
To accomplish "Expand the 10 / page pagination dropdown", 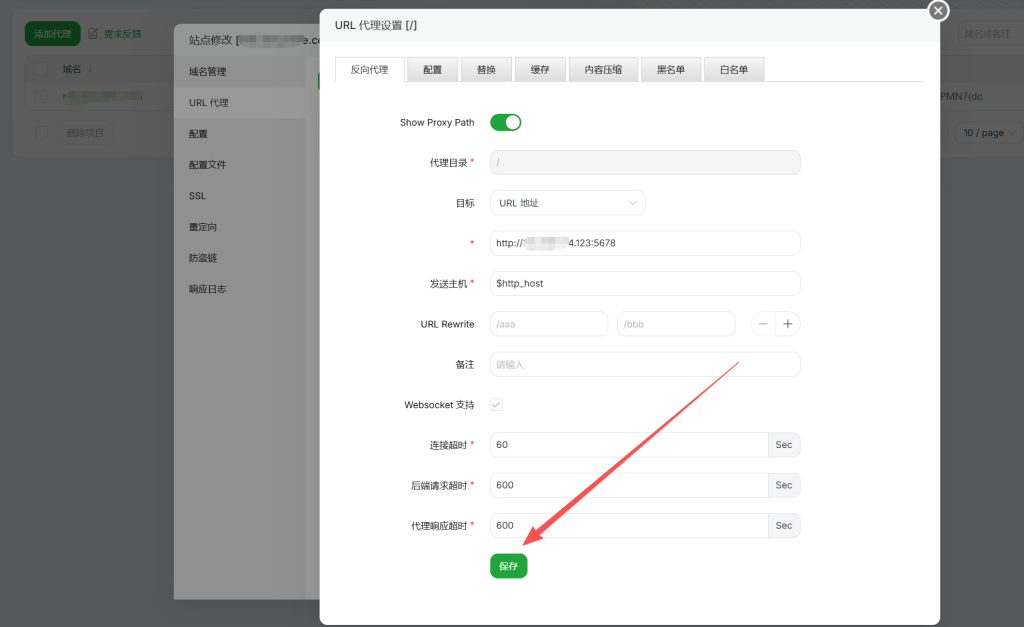I will [989, 133].
